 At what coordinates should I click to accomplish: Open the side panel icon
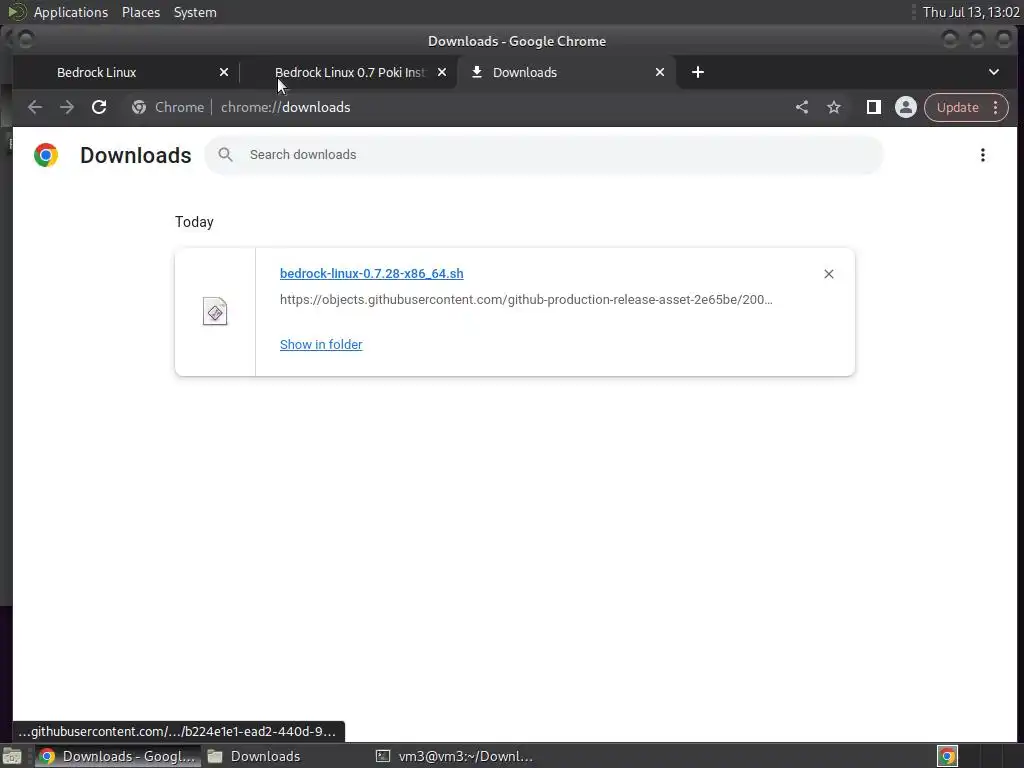(x=873, y=107)
